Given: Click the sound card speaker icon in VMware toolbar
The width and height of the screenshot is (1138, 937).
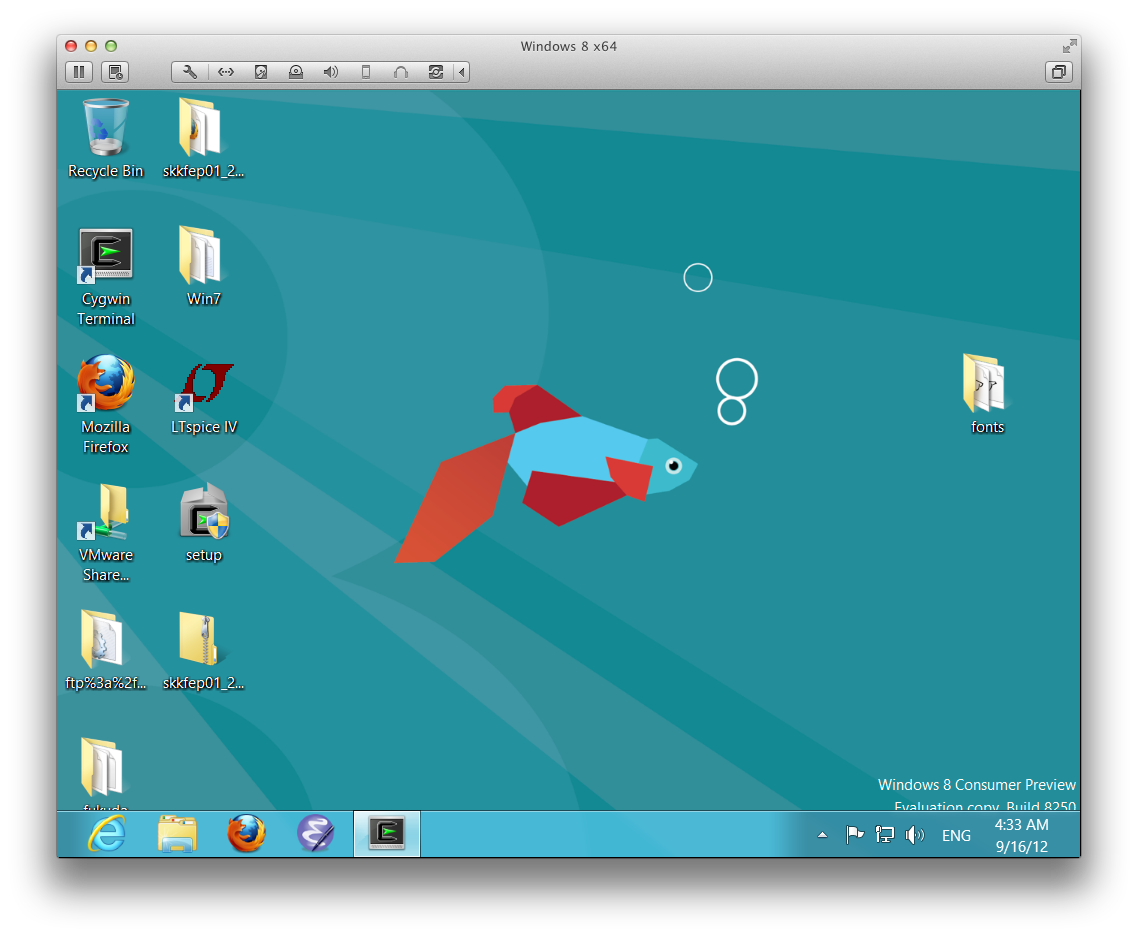Looking at the screenshot, I should (331, 72).
